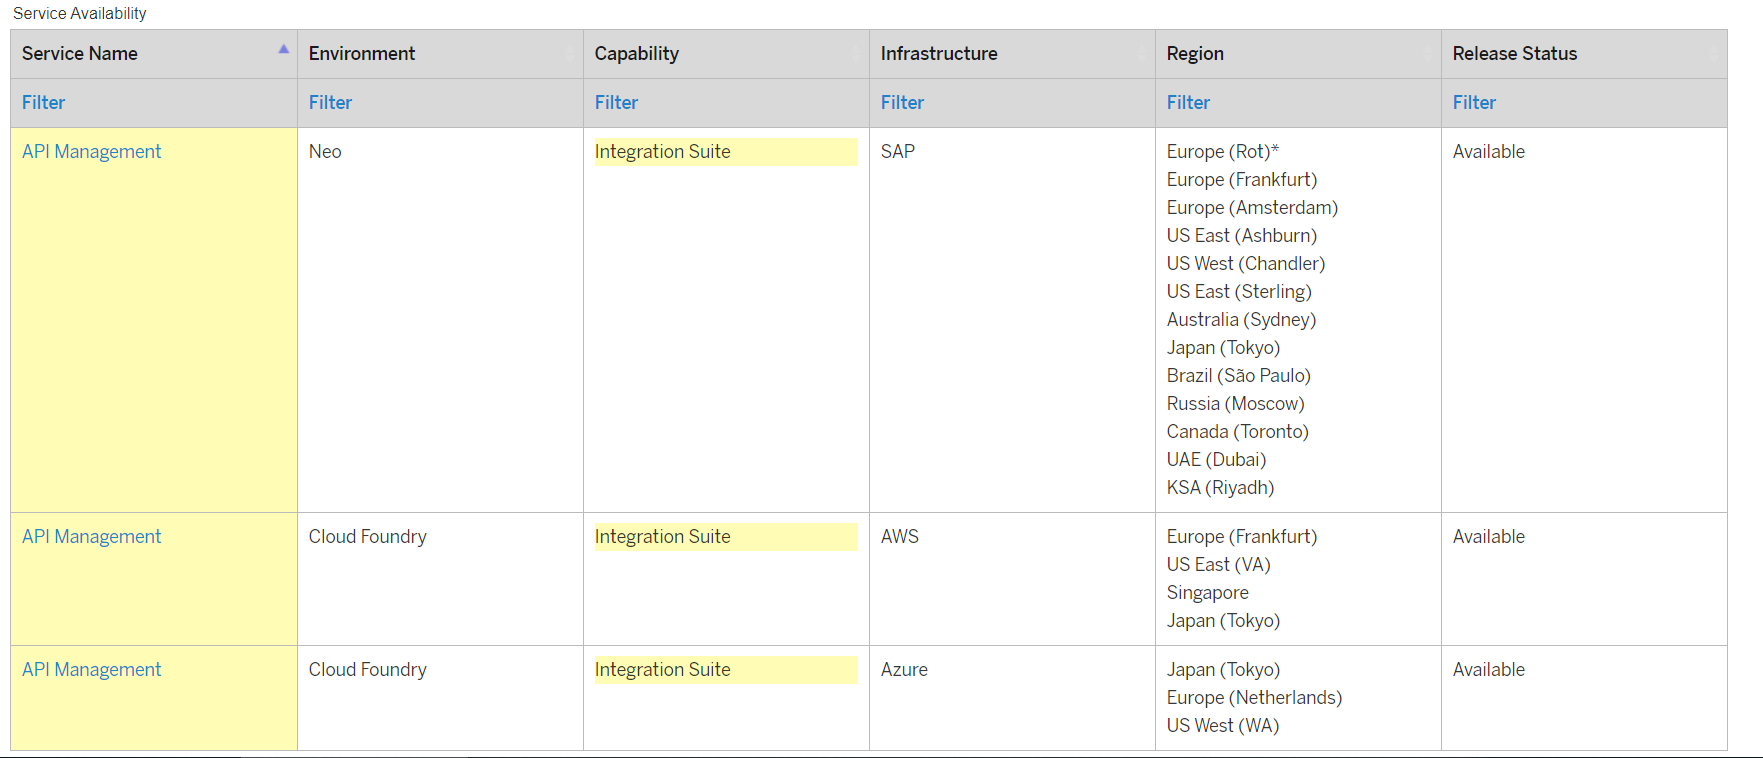Sort table by Capability column header
The width and height of the screenshot is (1763, 758).
tap(637, 54)
